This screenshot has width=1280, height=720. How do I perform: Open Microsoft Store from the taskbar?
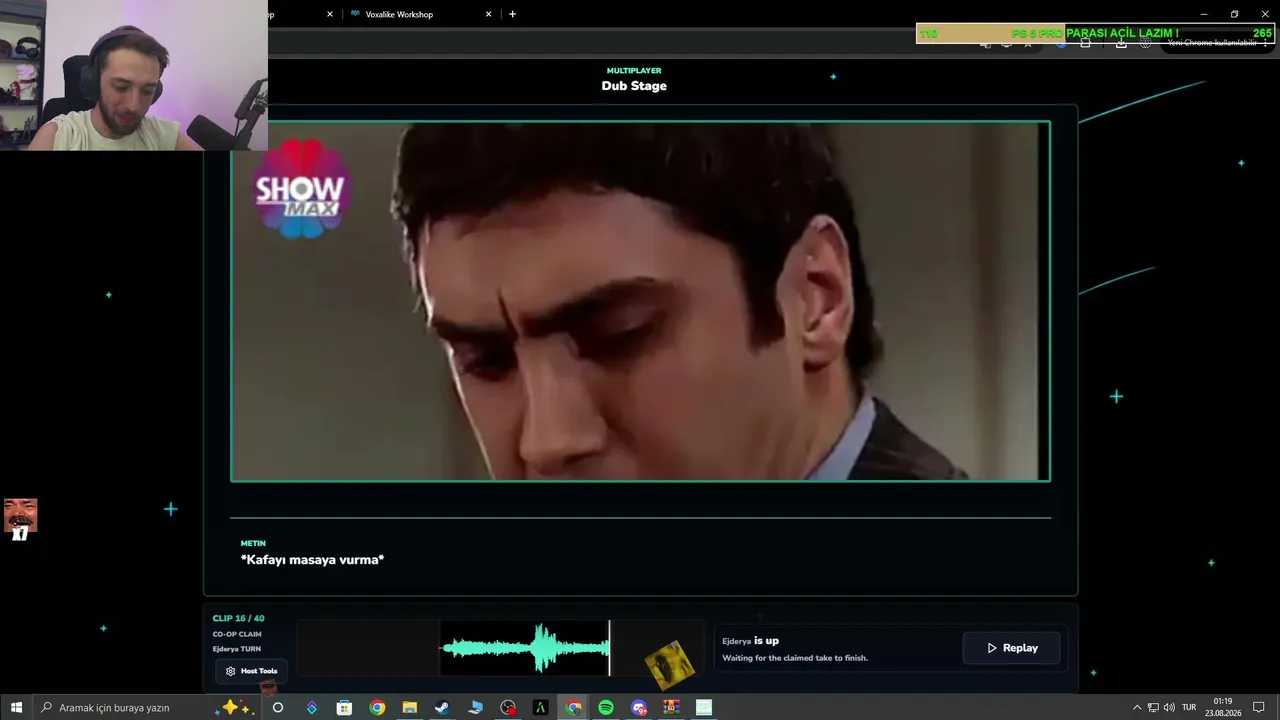(x=344, y=707)
